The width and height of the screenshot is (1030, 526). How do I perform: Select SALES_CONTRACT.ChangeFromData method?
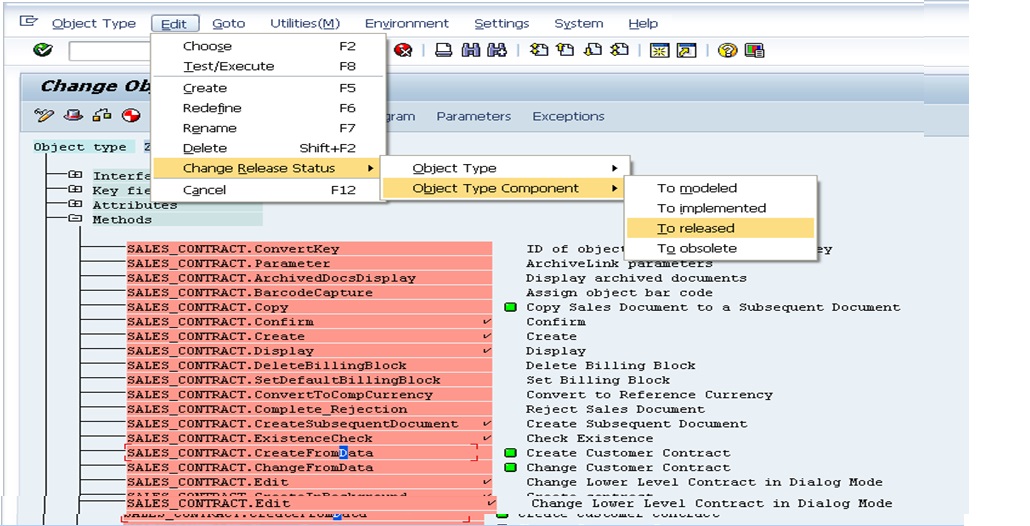click(309, 468)
